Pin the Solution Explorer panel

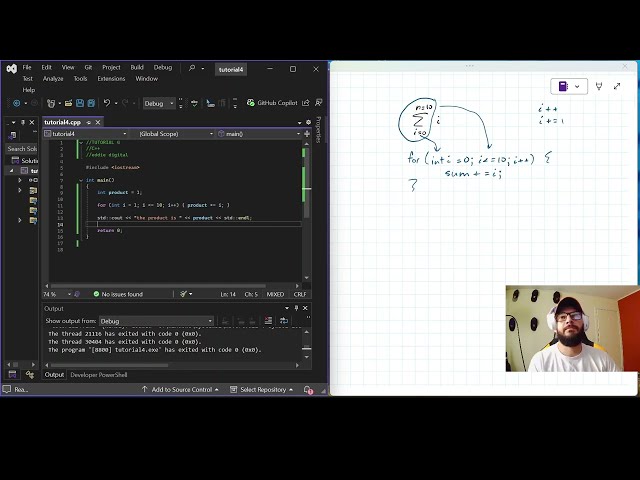pos(23,122)
